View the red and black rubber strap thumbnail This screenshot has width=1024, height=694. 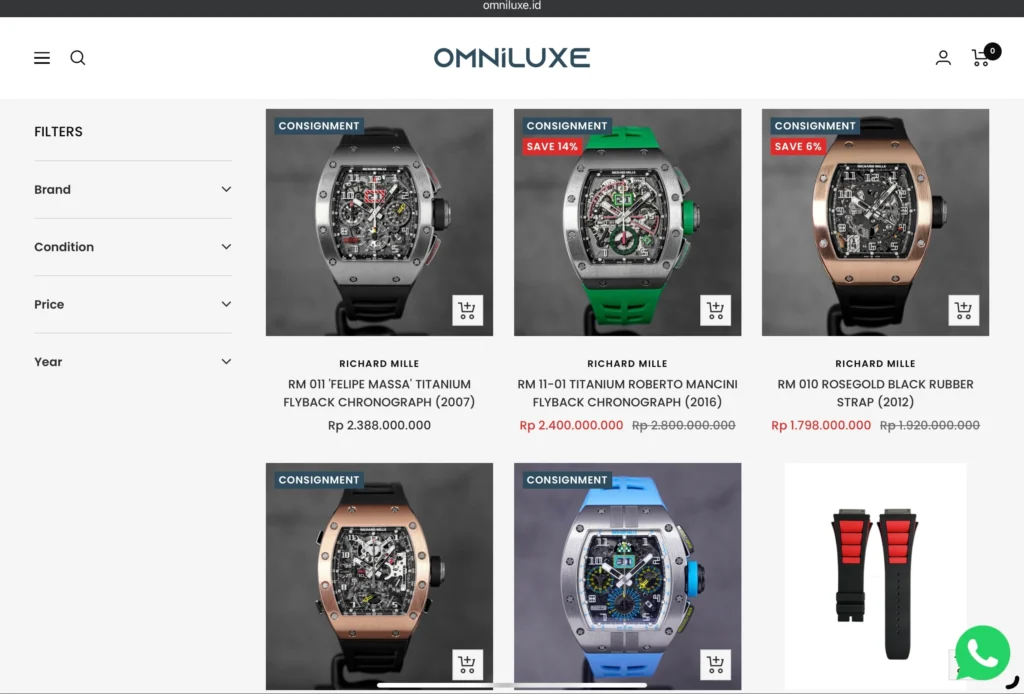coord(875,576)
